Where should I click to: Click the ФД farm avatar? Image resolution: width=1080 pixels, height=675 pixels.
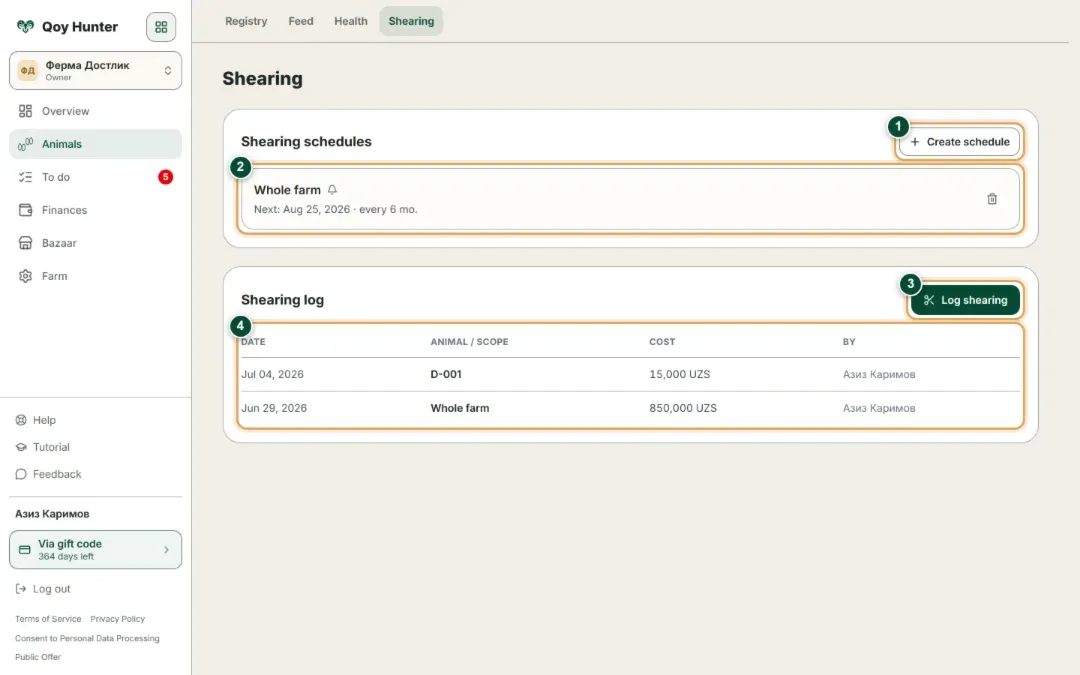[28, 70]
